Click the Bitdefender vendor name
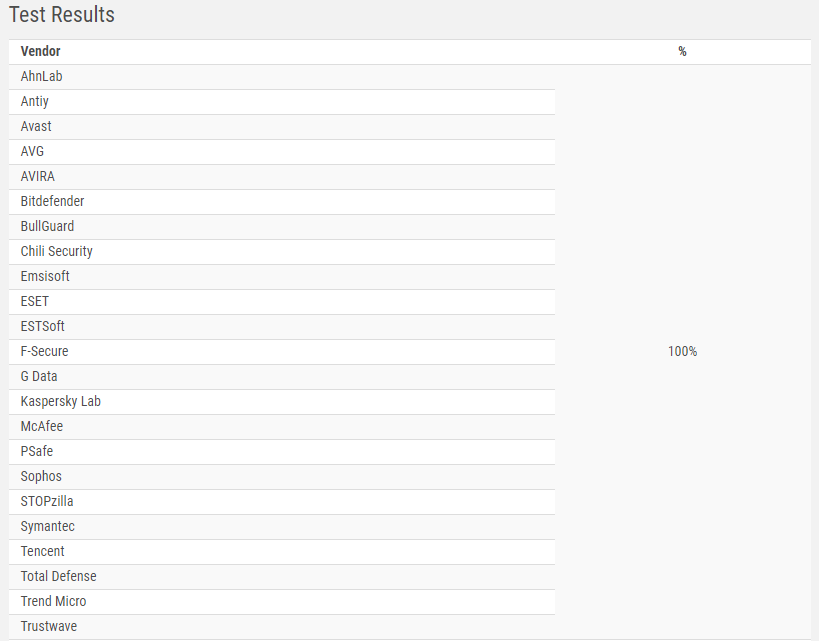The height and width of the screenshot is (641, 819). pos(52,201)
